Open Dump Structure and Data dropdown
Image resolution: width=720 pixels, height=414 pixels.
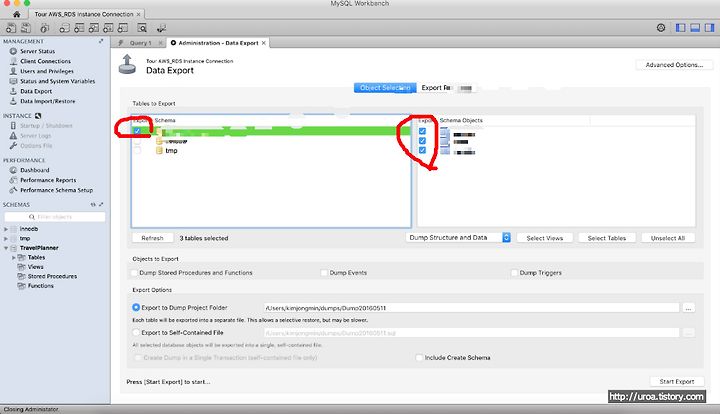(458, 238)
